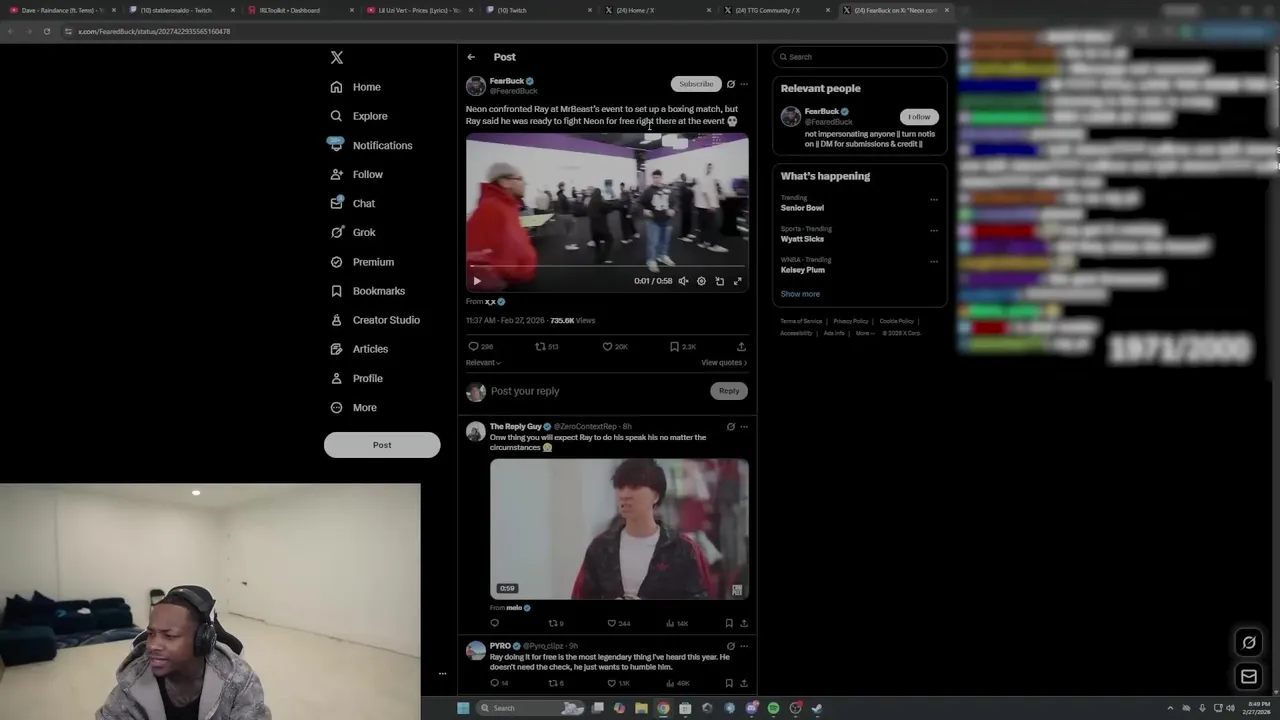
Task: Open more options on PYRO's reply
Action: (x=743, y=646)
